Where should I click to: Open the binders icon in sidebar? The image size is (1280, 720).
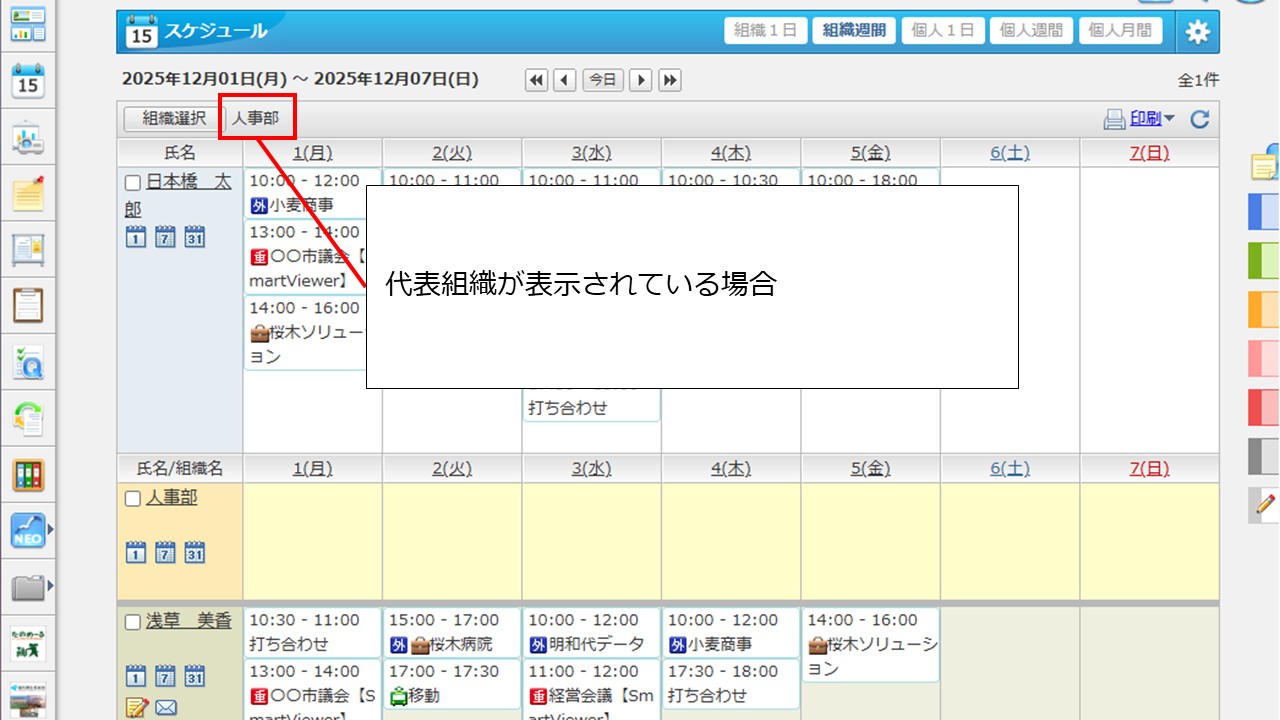28,474
